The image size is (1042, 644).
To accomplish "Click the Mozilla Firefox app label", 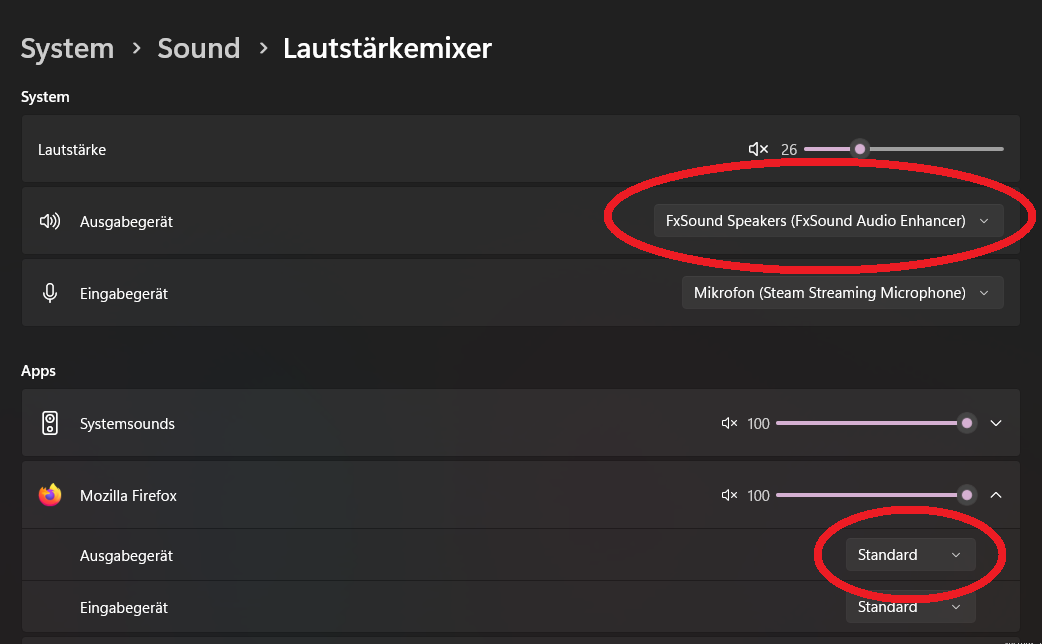I will (x=128, y=495).
